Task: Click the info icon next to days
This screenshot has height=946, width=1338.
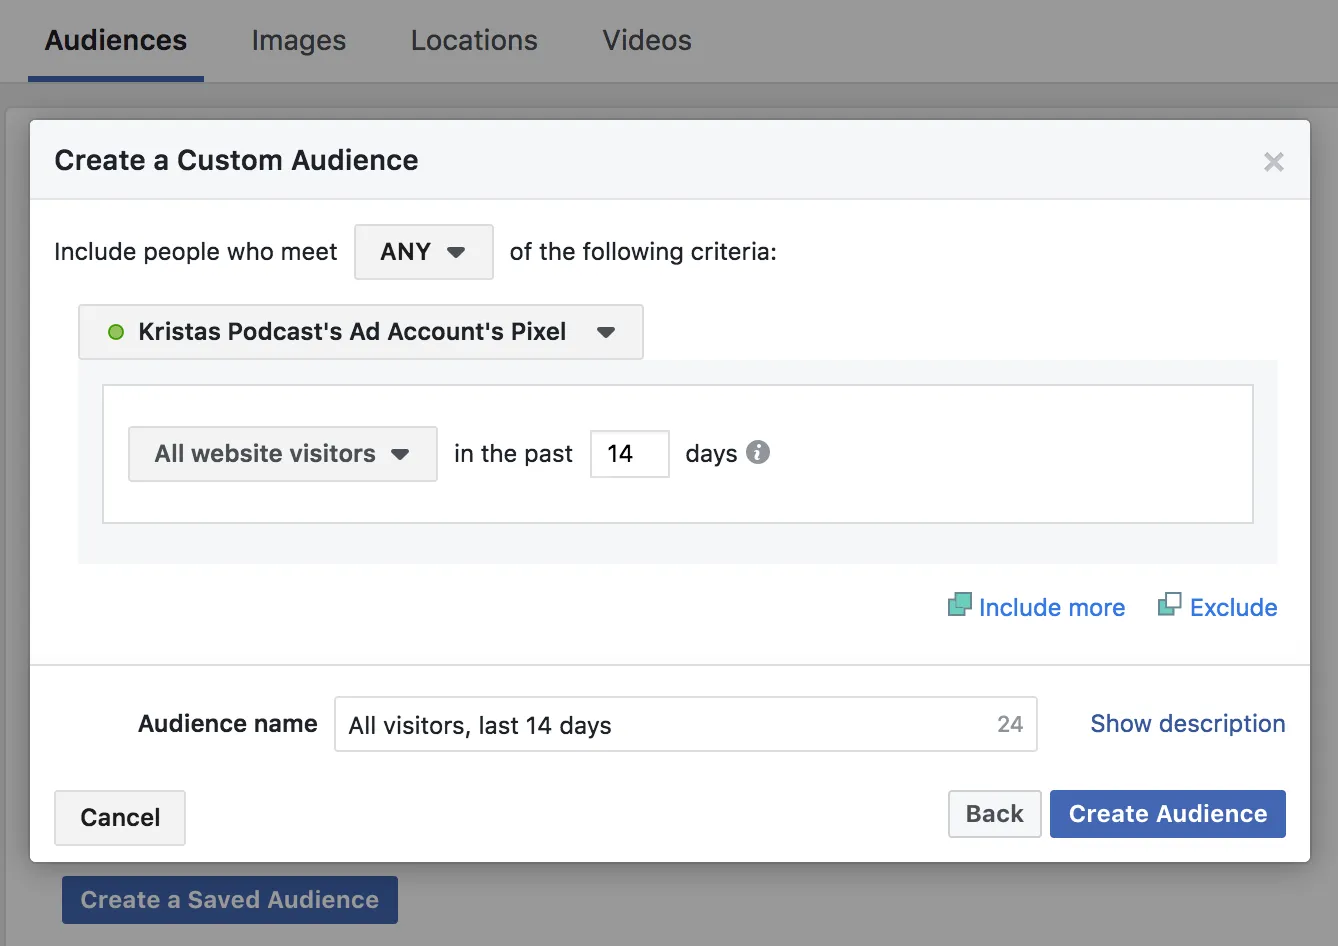Action: pyautogui.click(x=758, y=453)
